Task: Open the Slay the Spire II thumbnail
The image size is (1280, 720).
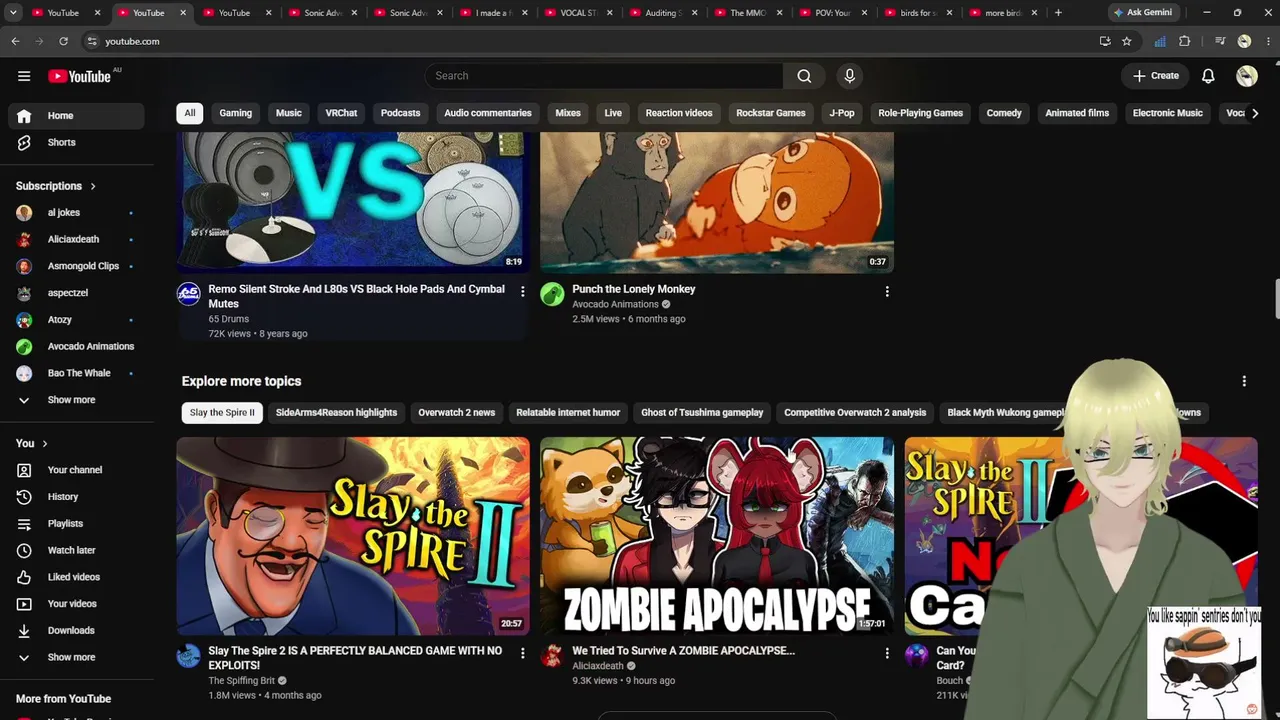Action: point(353,536)
